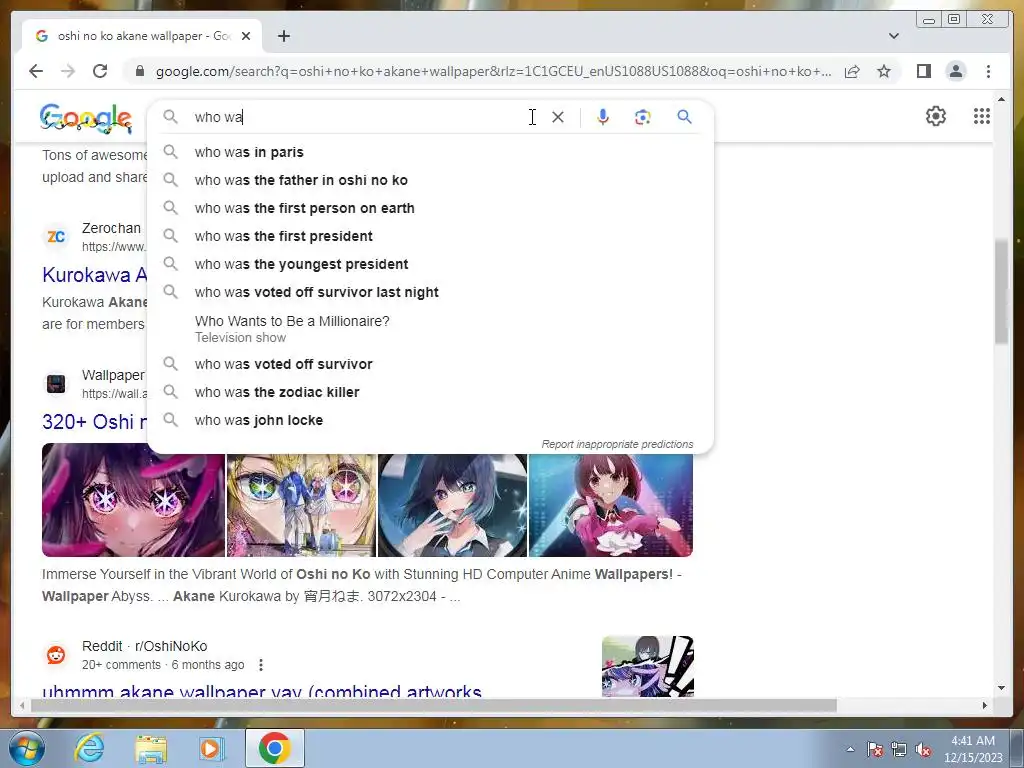
Task: Click the scroll down arrow
Action: pyautogui.click(x=1001, y=688)
